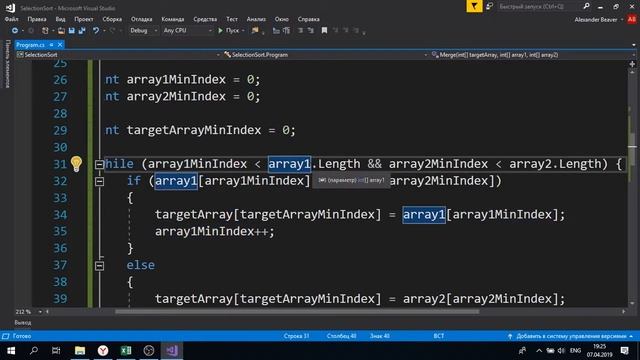Screen dimensions: 640x360
Task: Open the Тест menu
Action: 232,19
